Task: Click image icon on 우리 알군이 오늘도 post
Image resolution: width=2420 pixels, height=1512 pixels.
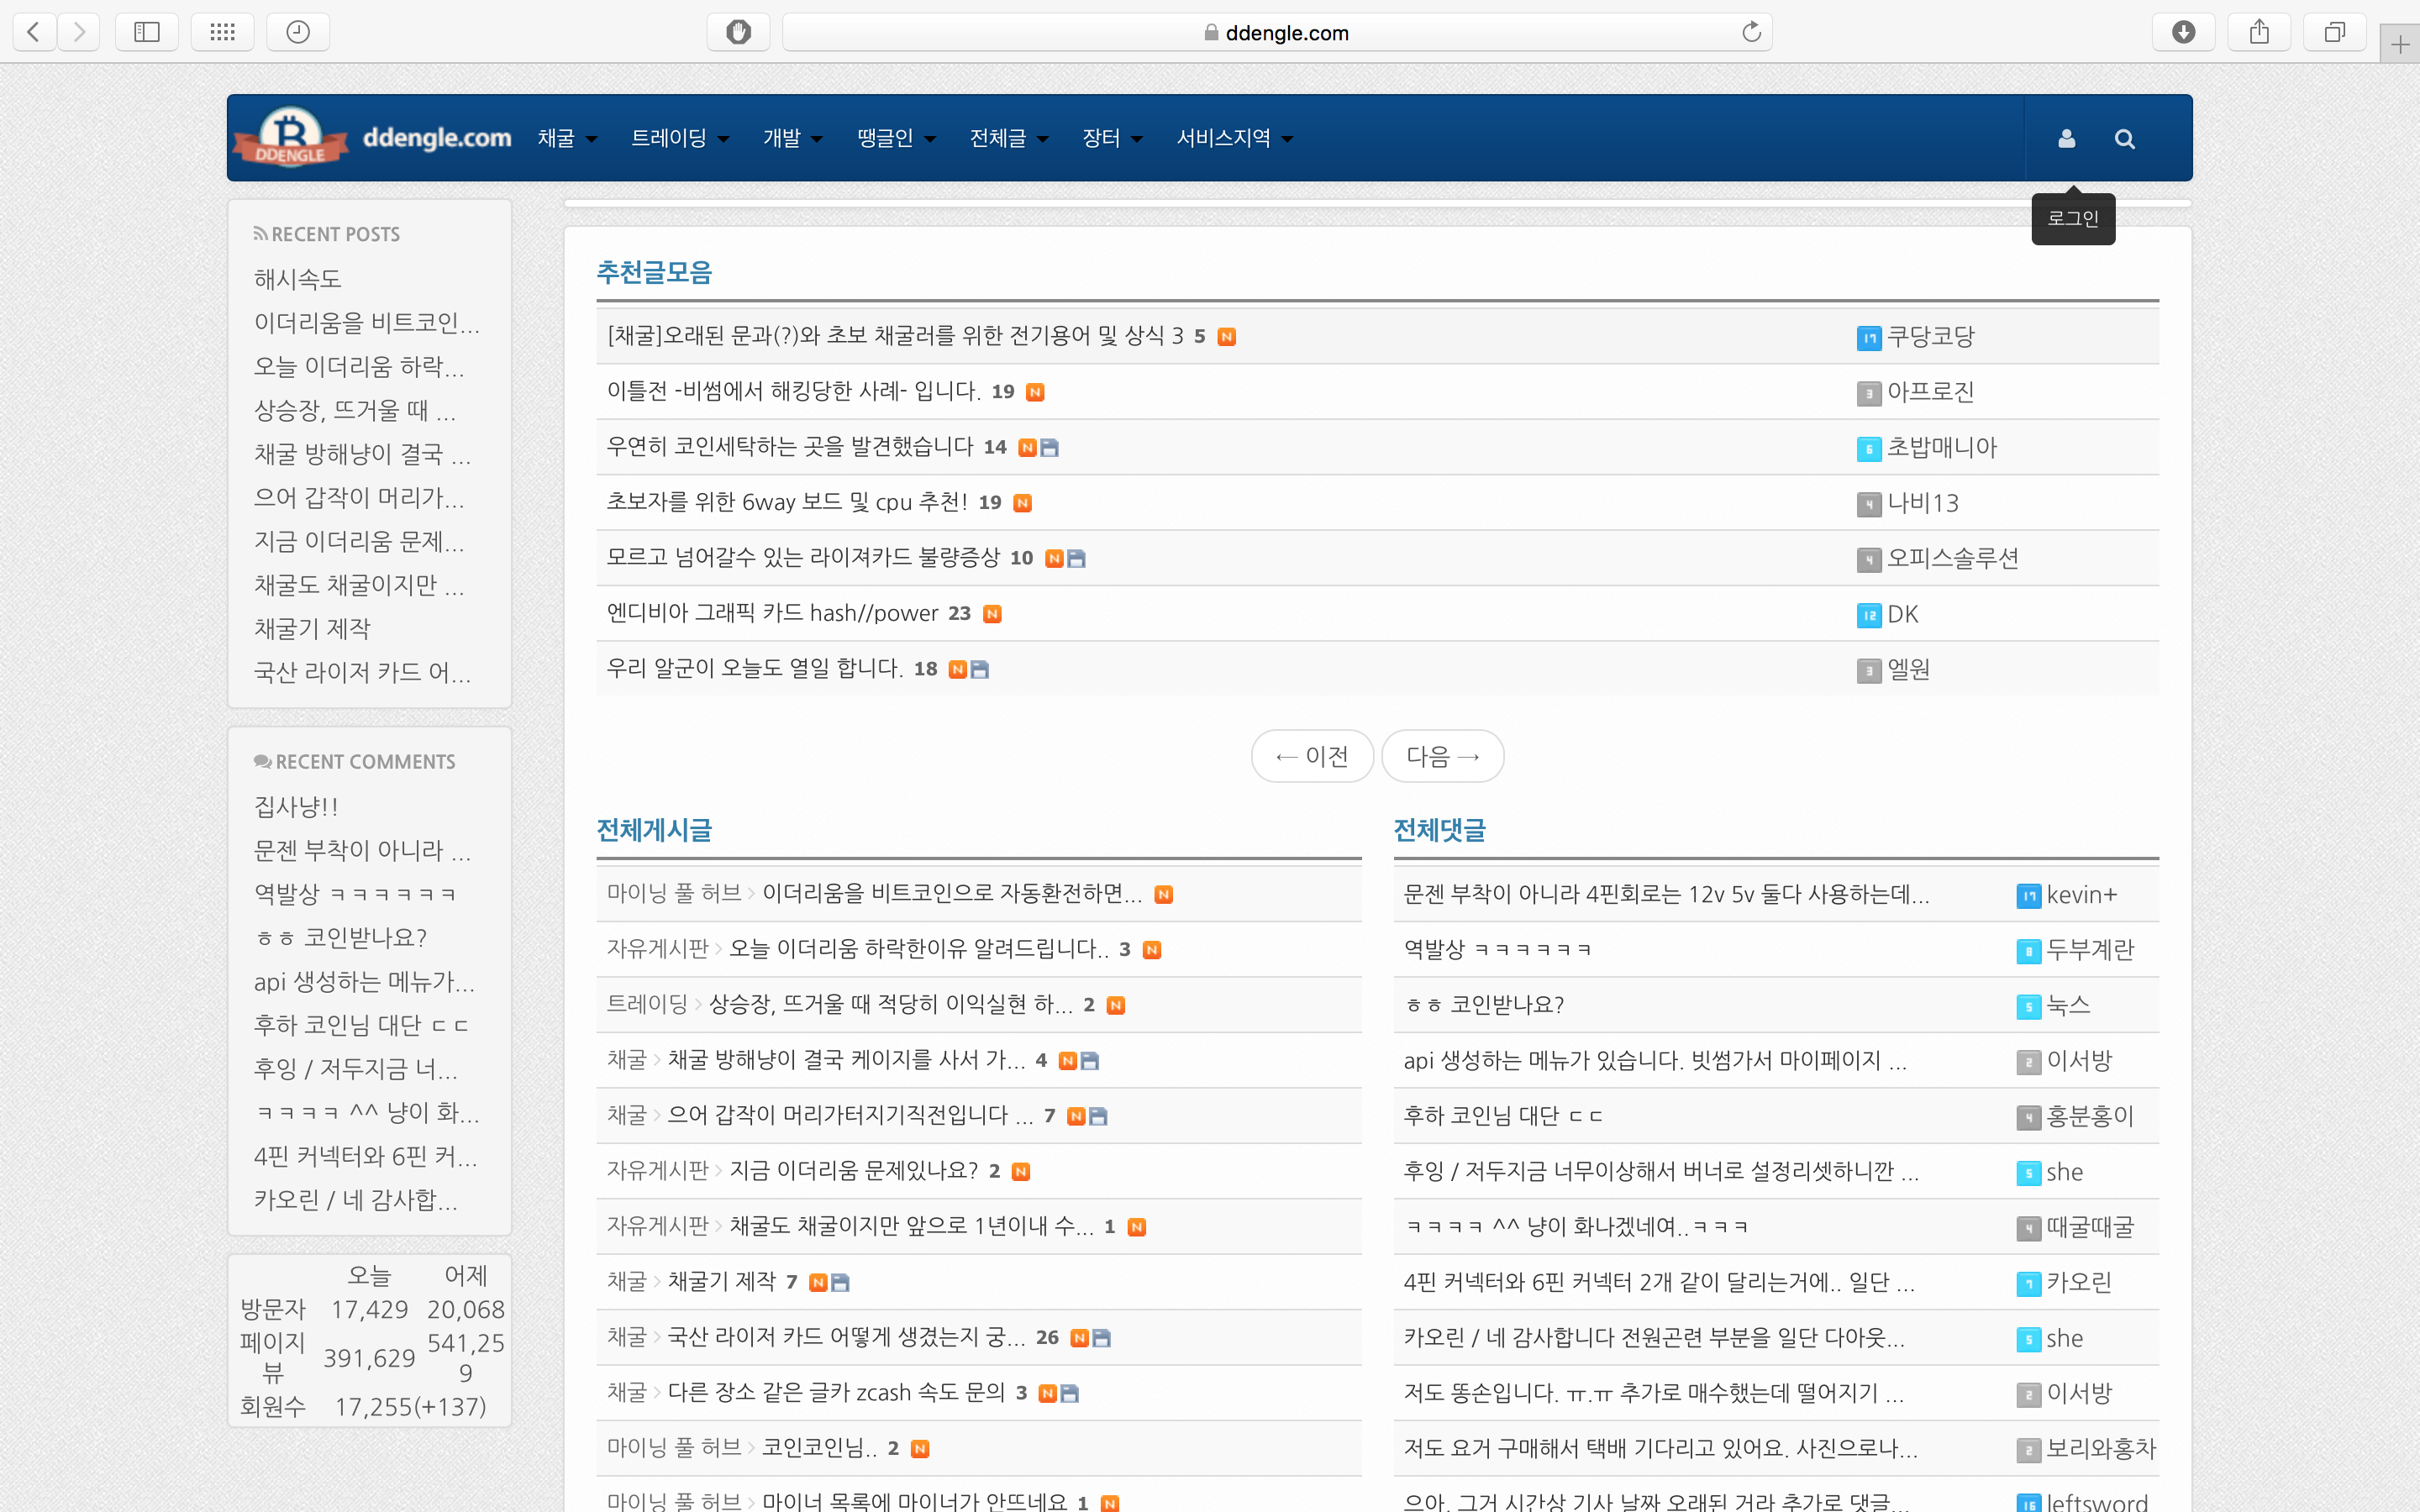Action: (980, 670)
